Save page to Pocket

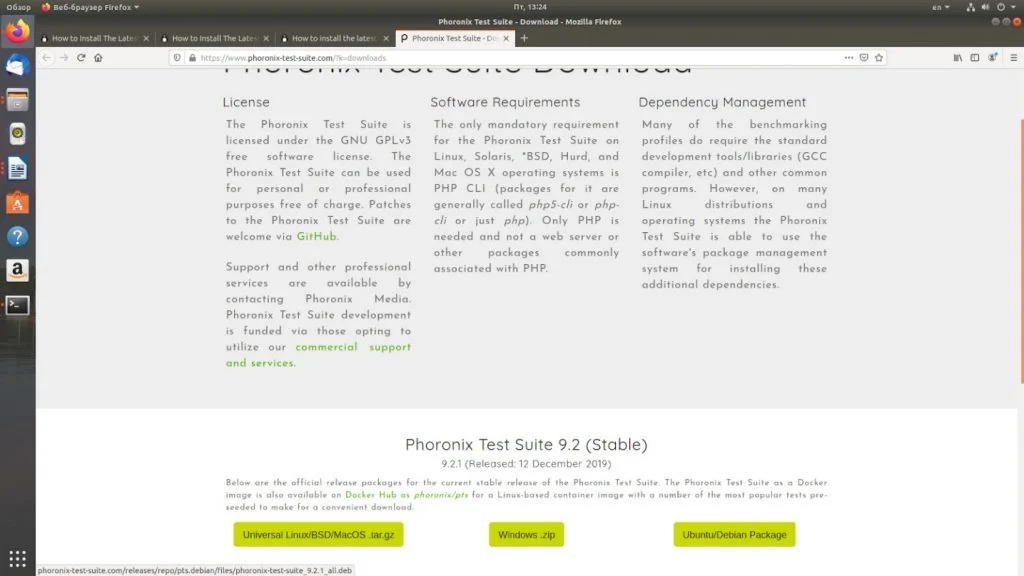864,57
